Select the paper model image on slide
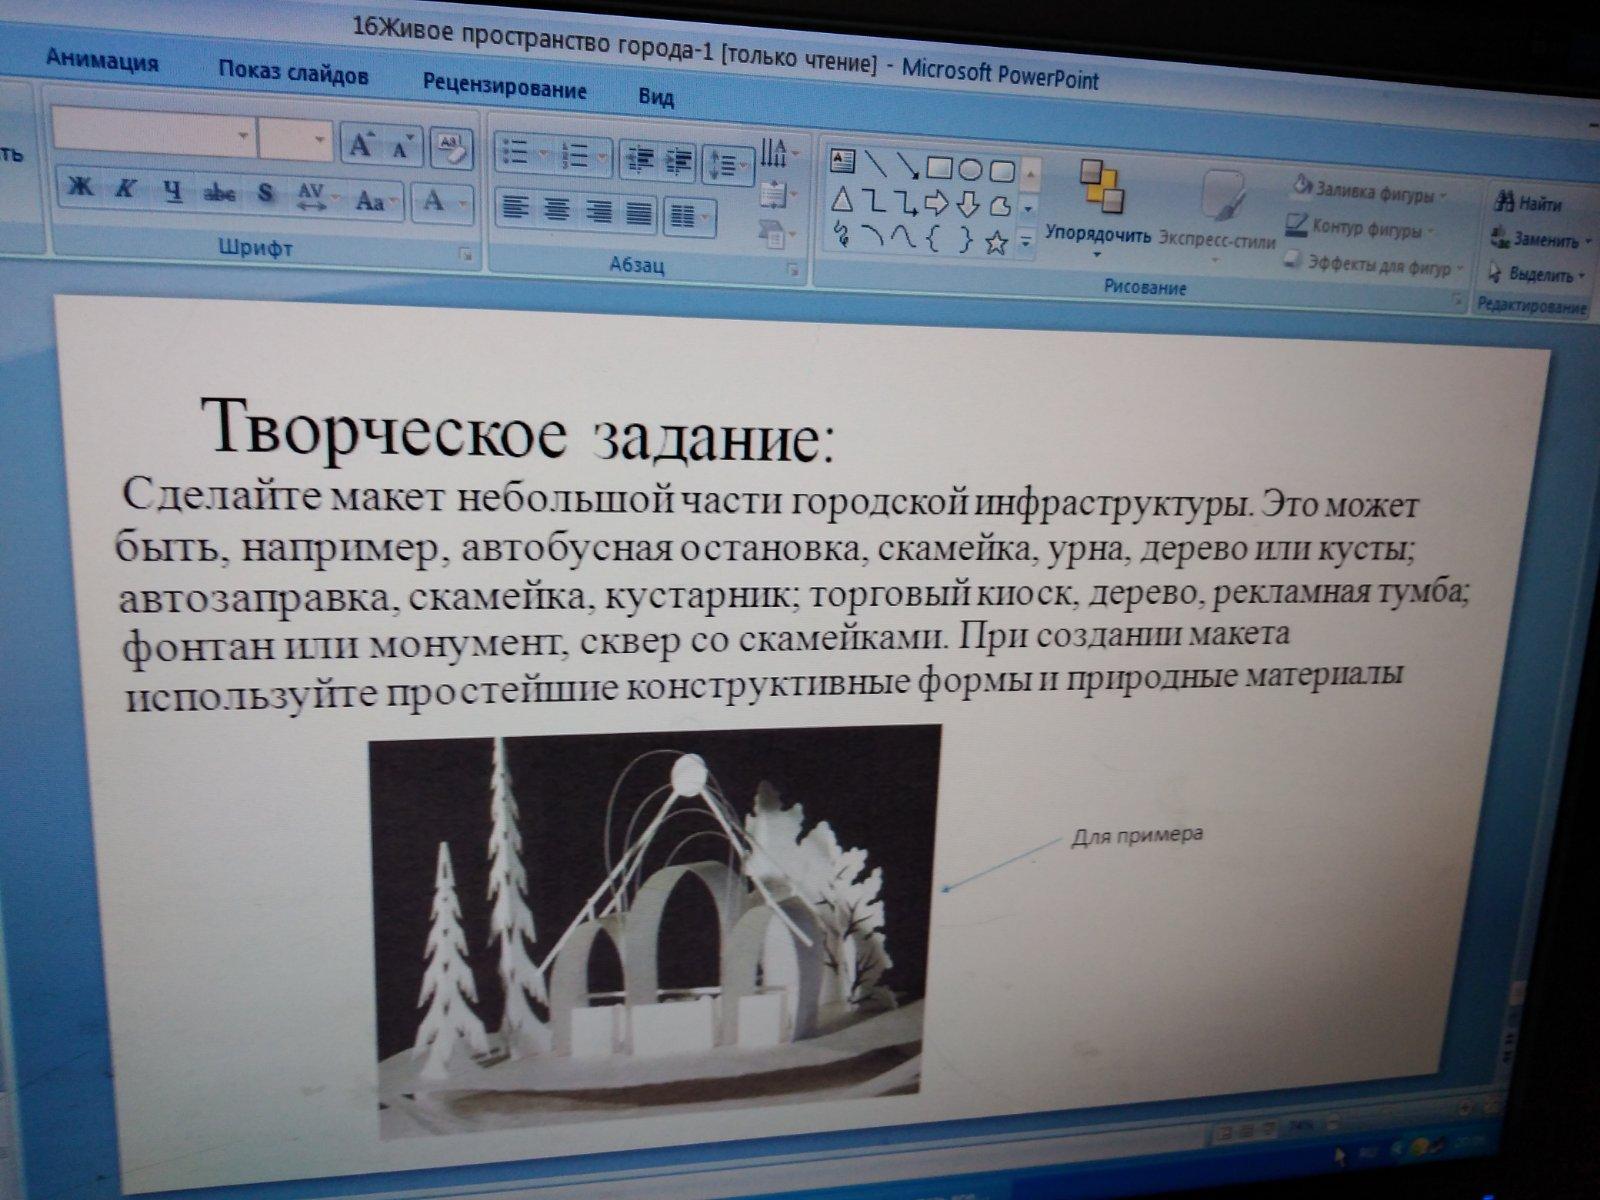1600x1200 pixels. pos(655,929)
